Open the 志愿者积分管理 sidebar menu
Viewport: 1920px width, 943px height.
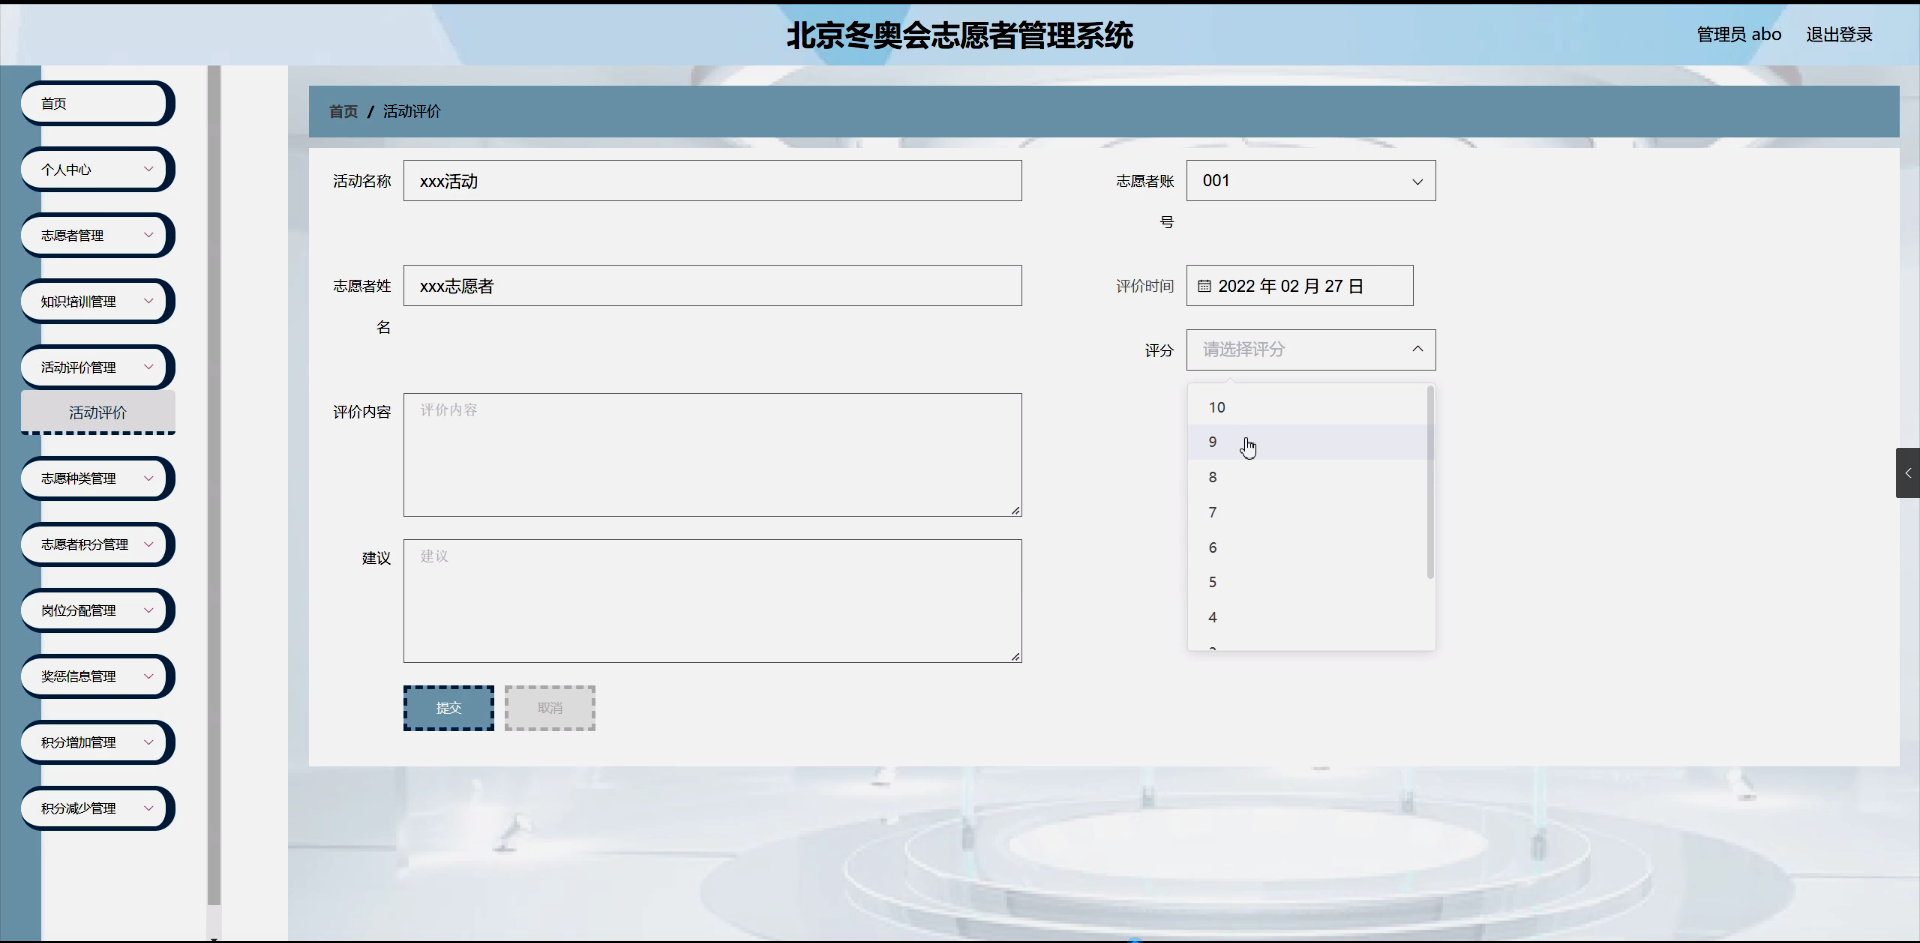[97, 544]
